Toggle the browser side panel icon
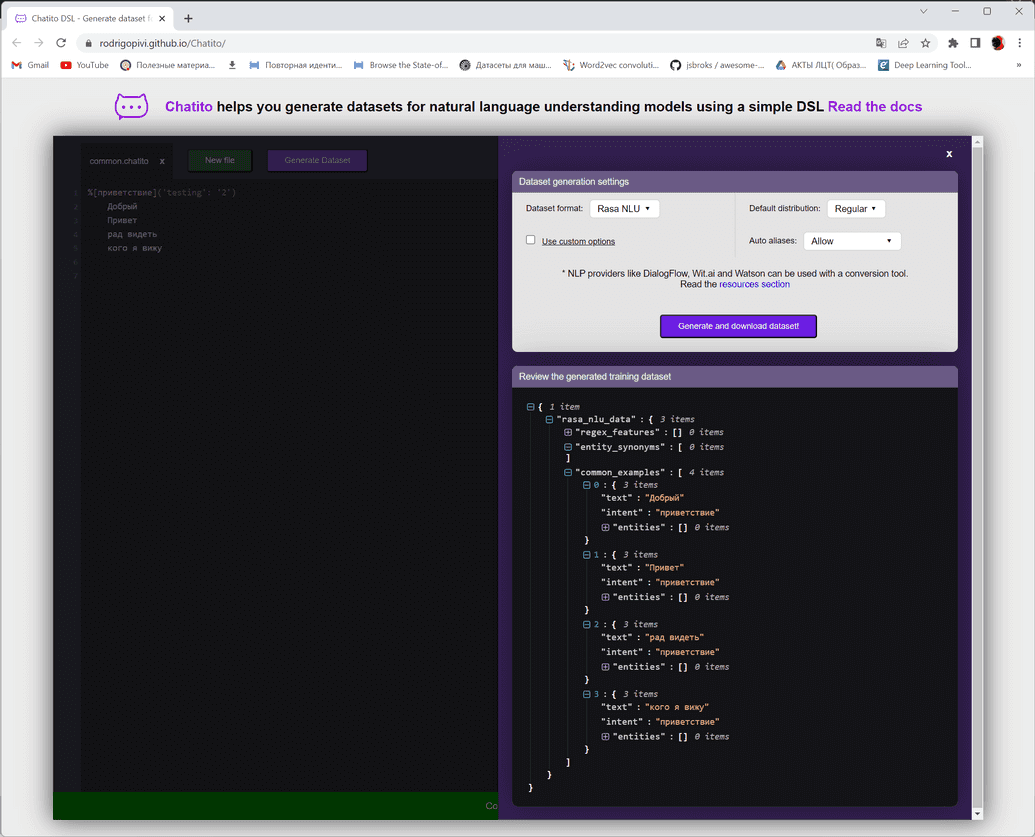This screenshot has height=837, width=1035. click(x=975, y=43)
